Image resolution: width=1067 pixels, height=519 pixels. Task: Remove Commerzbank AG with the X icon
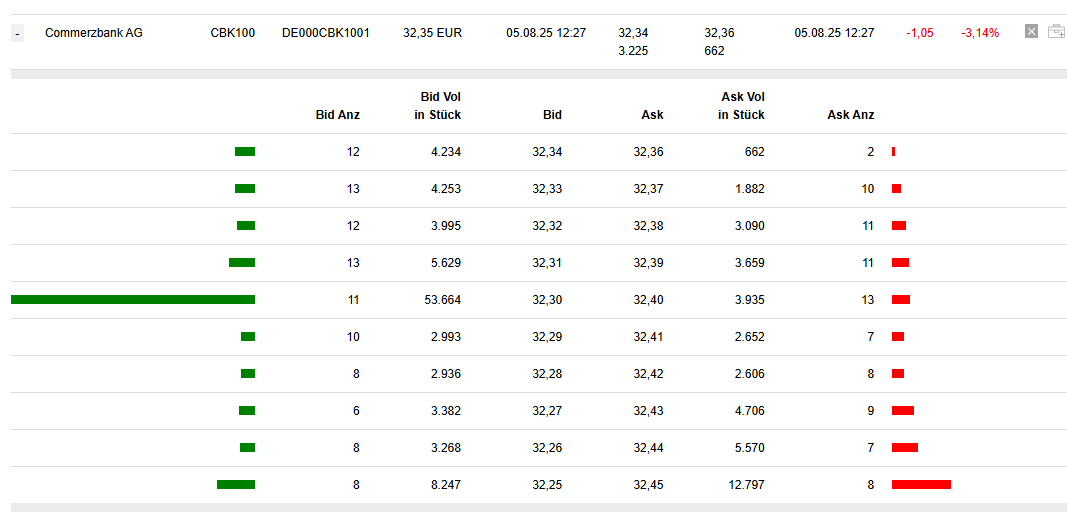pos(1031,32)
